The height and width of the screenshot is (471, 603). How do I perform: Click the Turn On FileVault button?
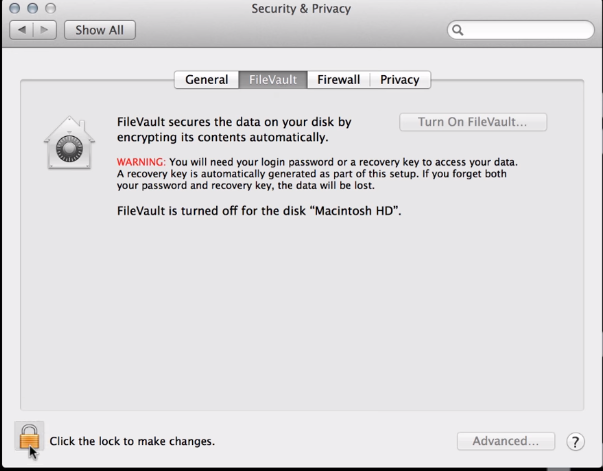473,122
